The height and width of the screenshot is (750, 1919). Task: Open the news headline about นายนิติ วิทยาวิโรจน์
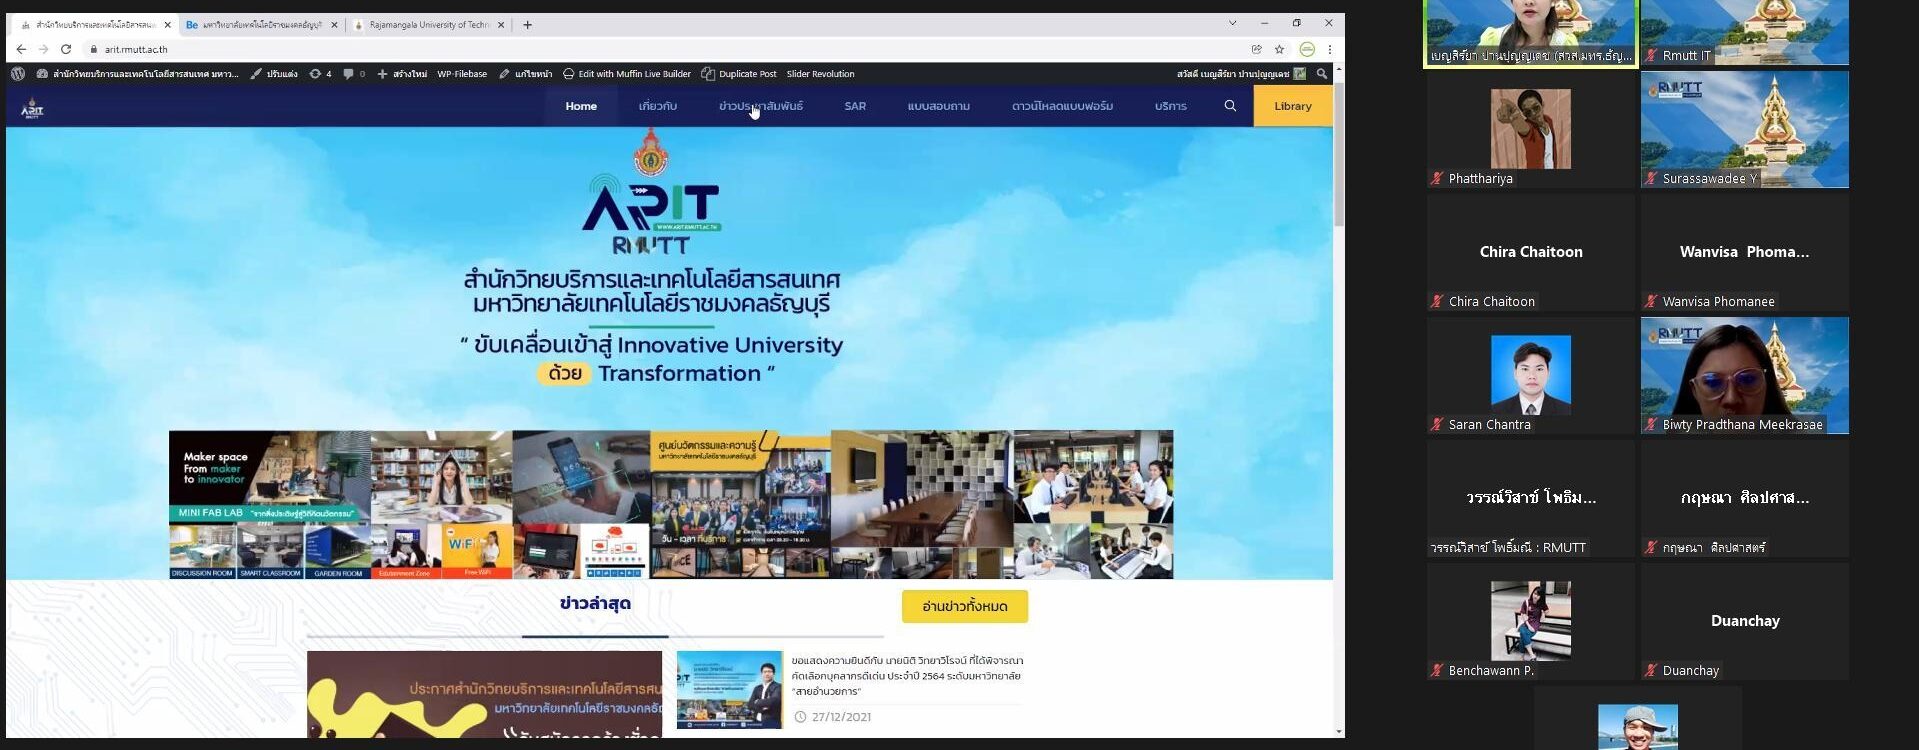pyautogui.click(x=907, y=675)
